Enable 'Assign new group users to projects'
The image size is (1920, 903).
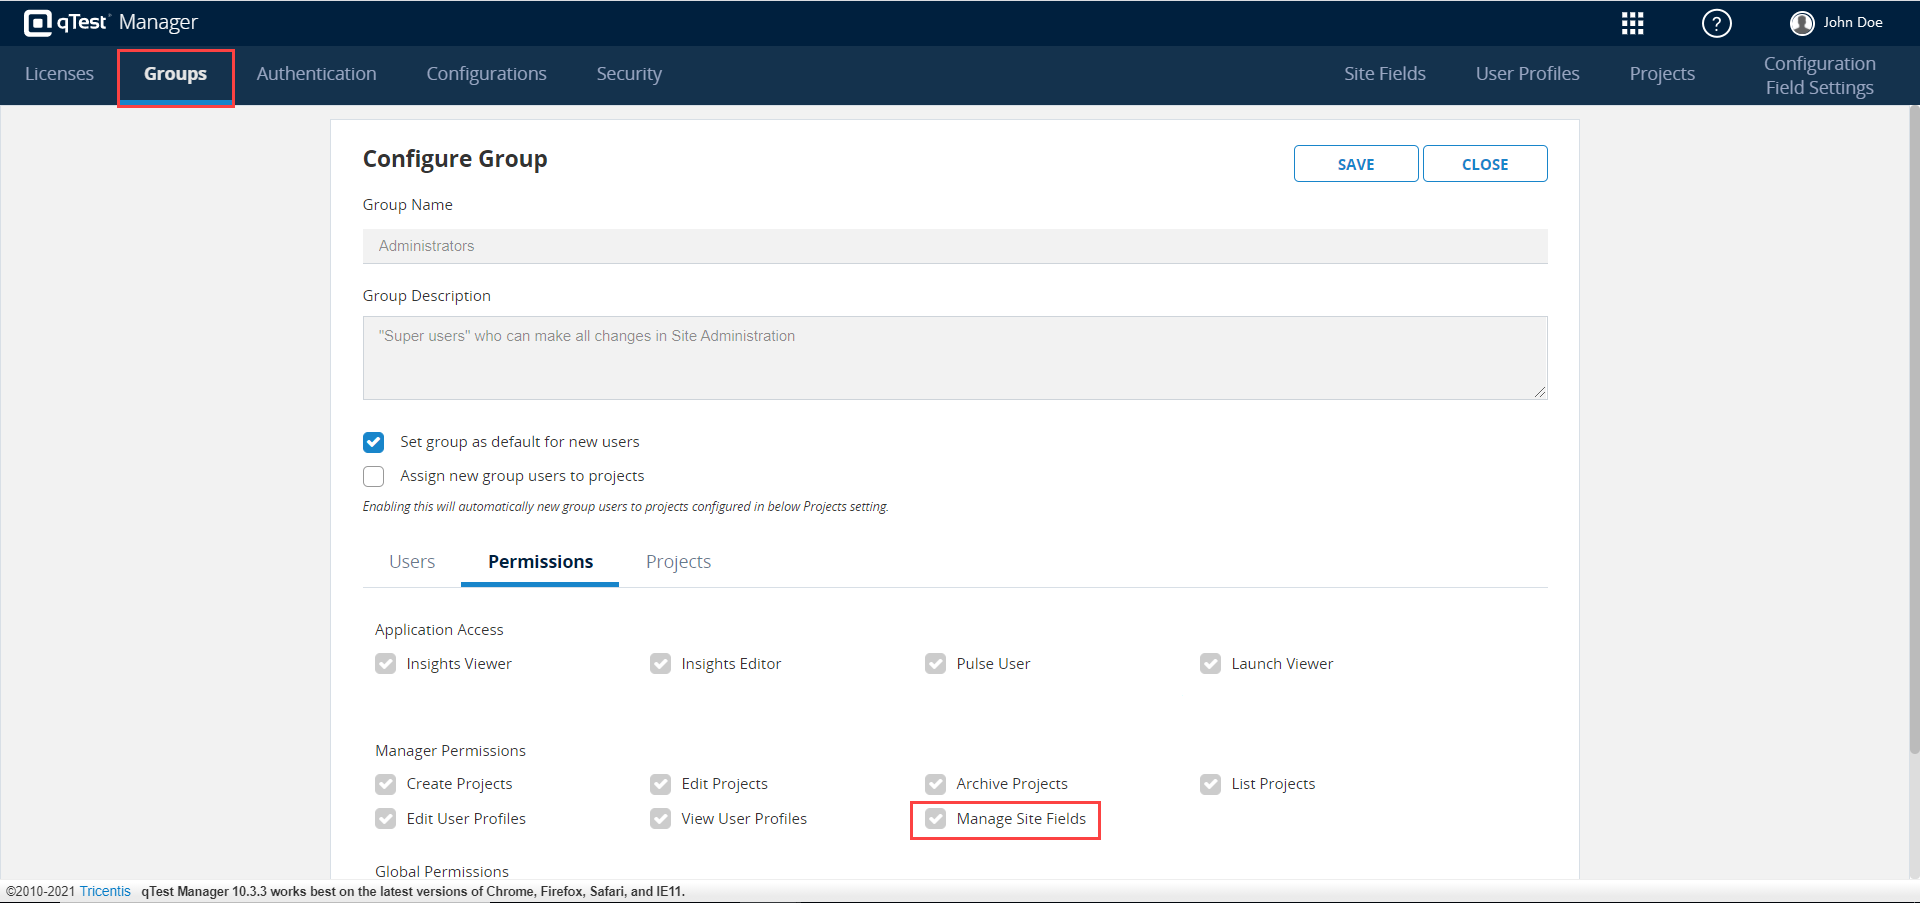pyautogui.click(x=374, y=476)
